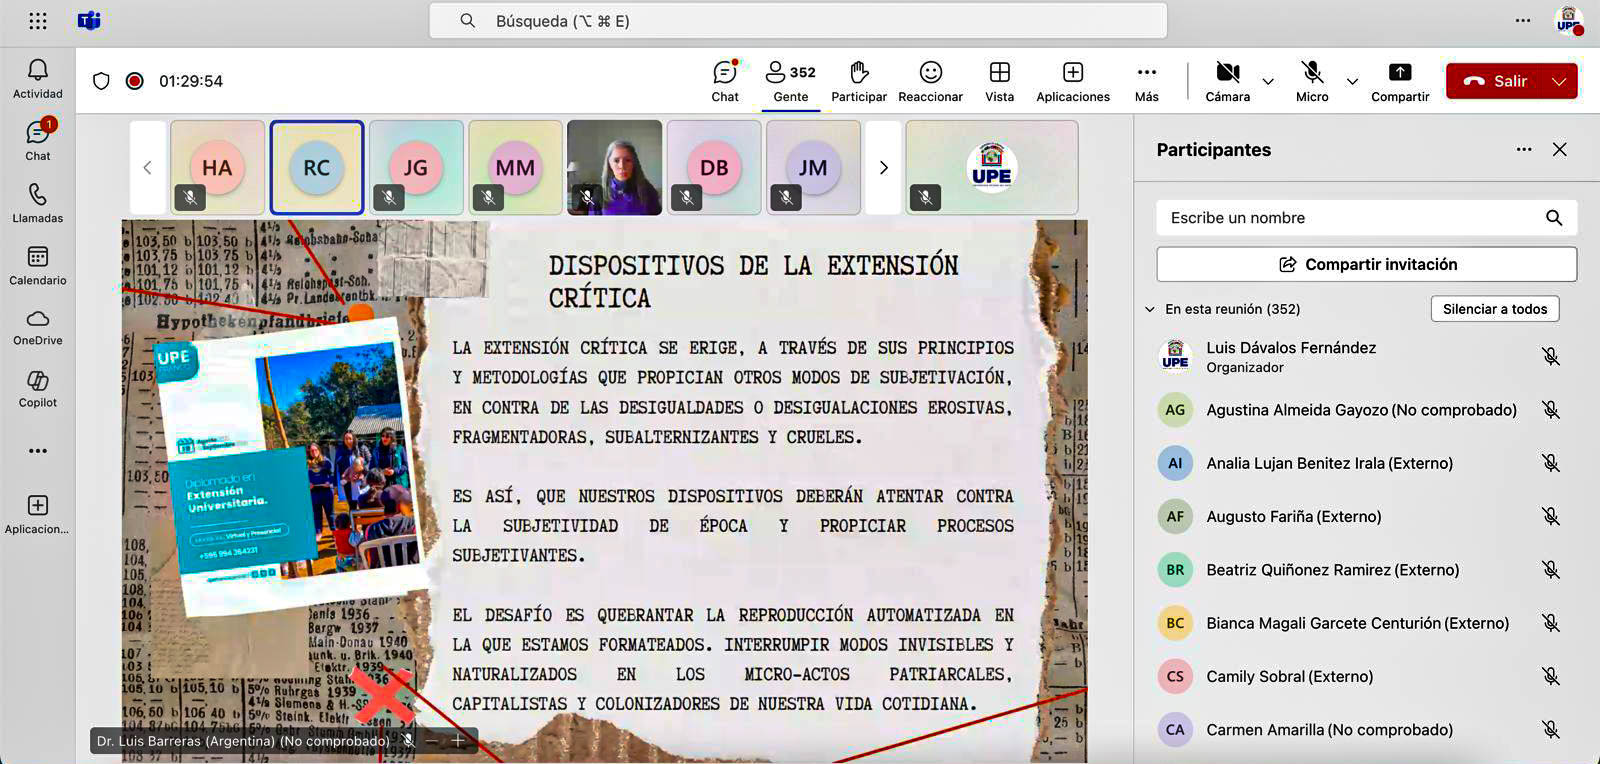1600x764 pixels.
Task: Select the JM participant tile
Action: point(813,167)
